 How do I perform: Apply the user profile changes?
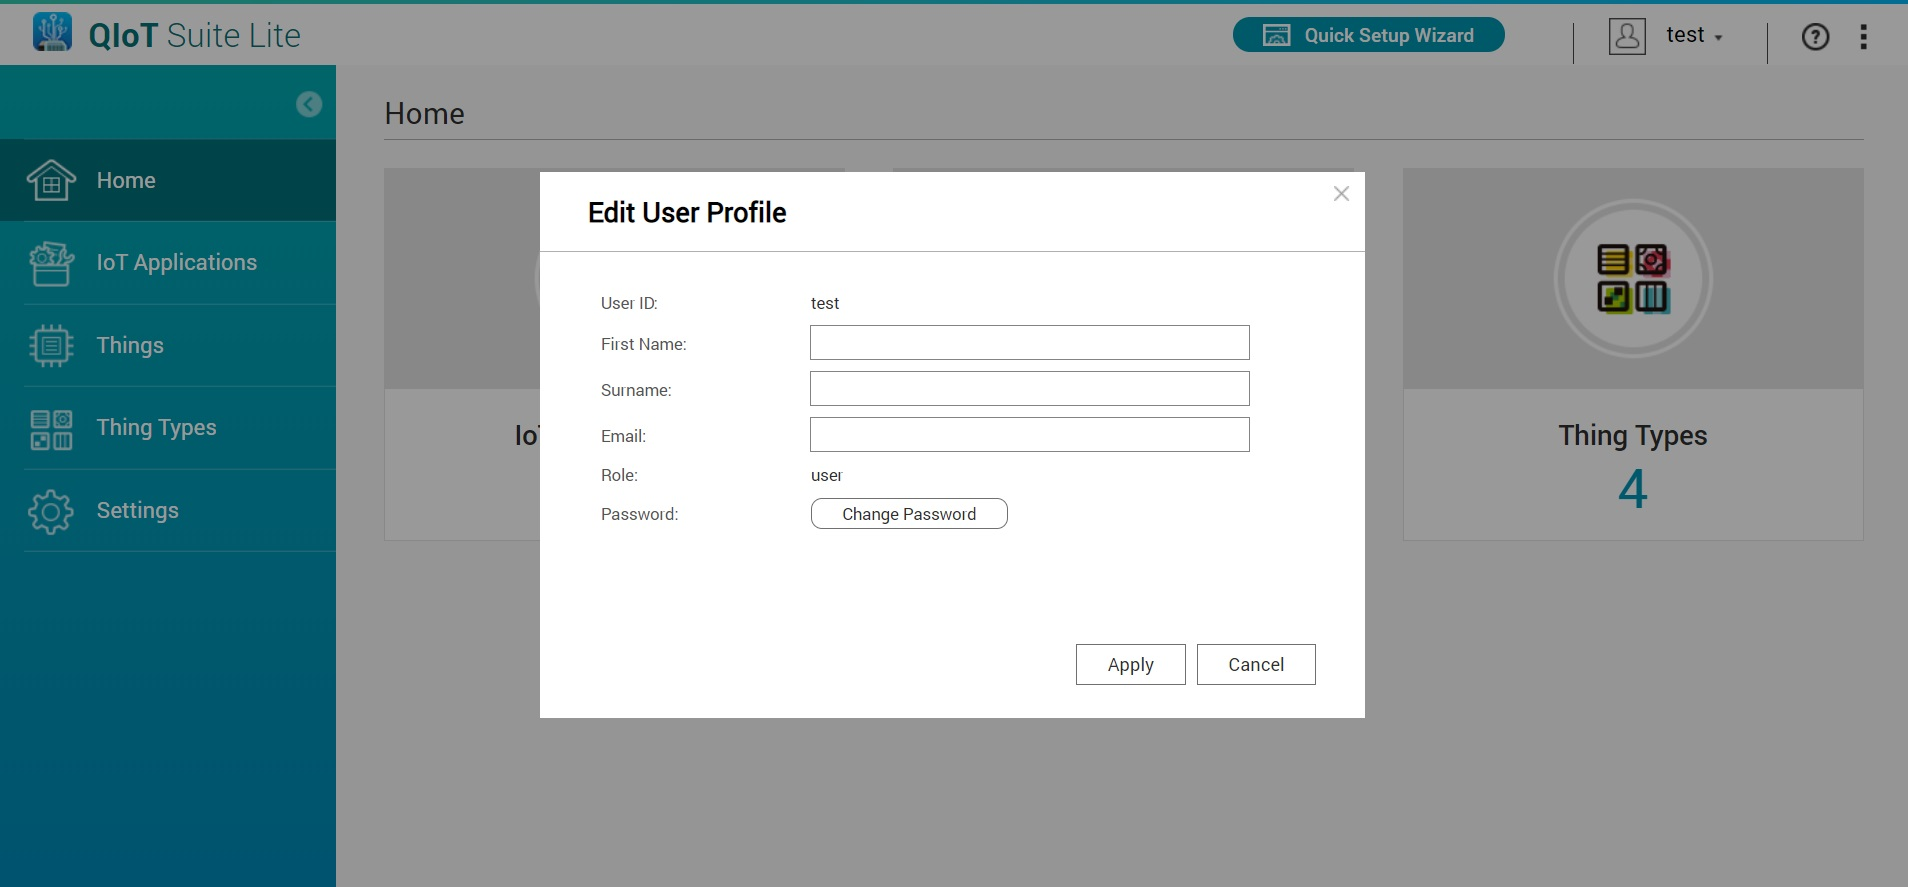(1130, 665)
